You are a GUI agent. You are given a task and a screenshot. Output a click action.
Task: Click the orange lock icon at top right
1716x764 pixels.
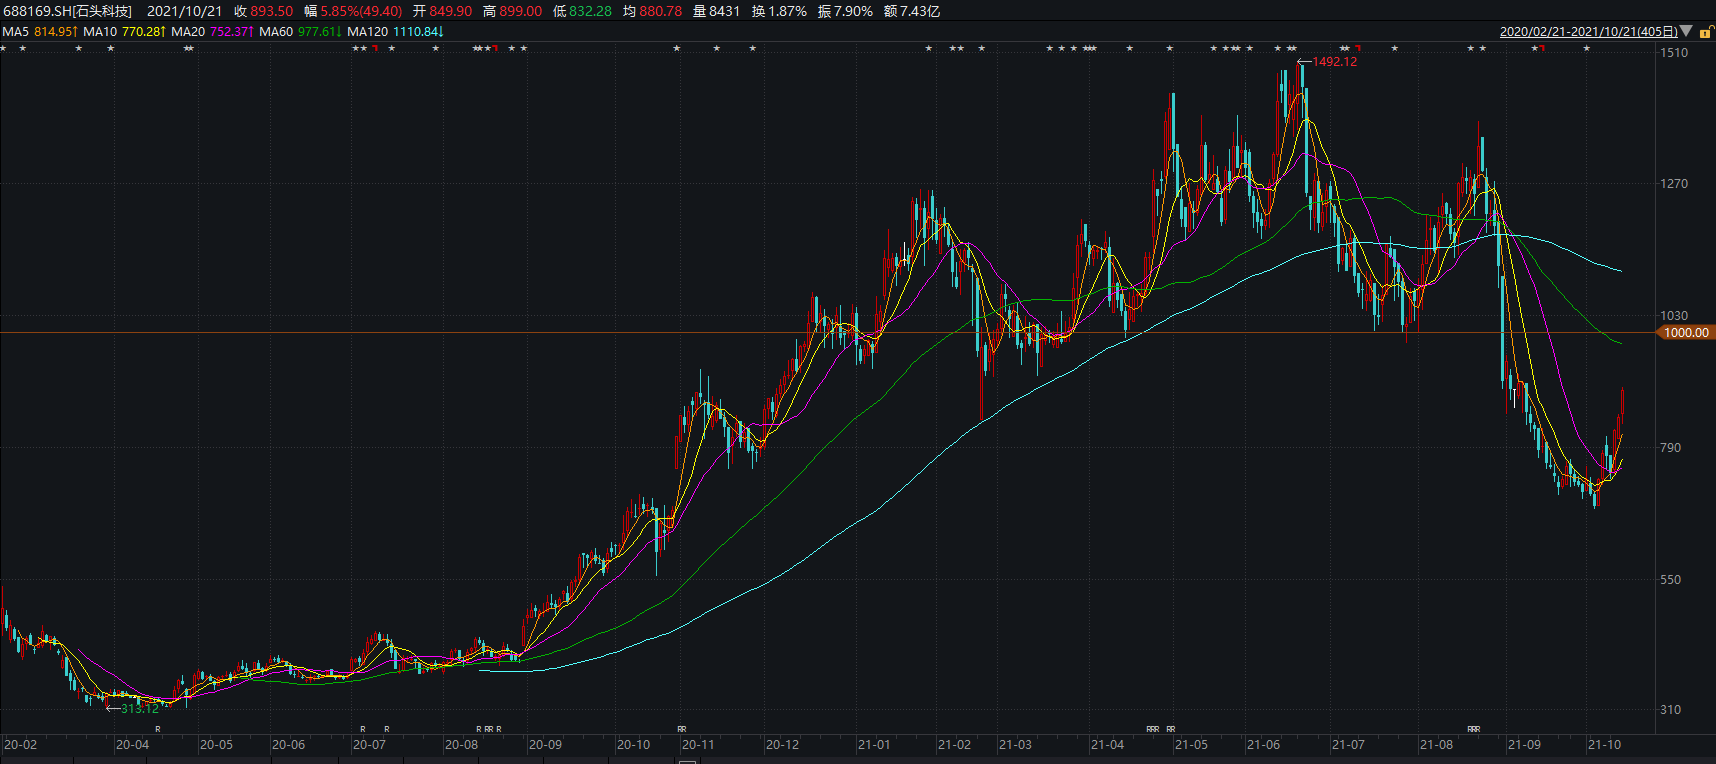click(1705, 33)
